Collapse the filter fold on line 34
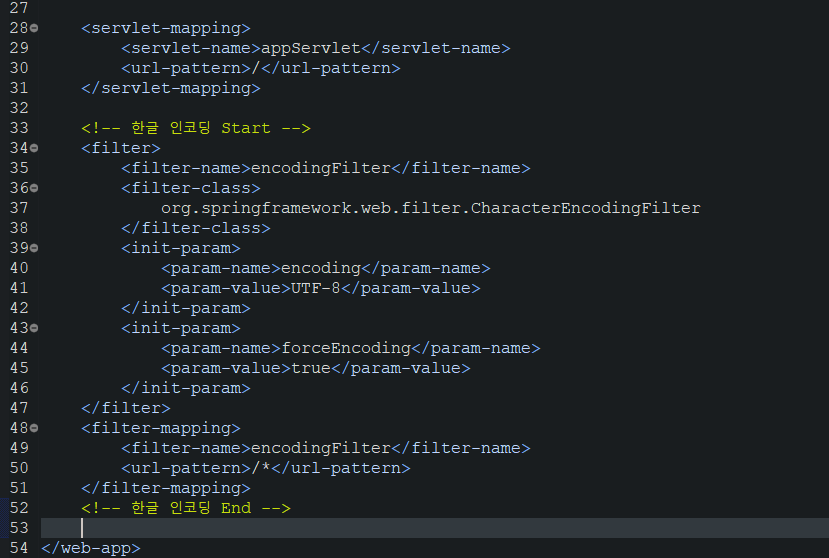This screenshot has height=558, width=829. 34,148
